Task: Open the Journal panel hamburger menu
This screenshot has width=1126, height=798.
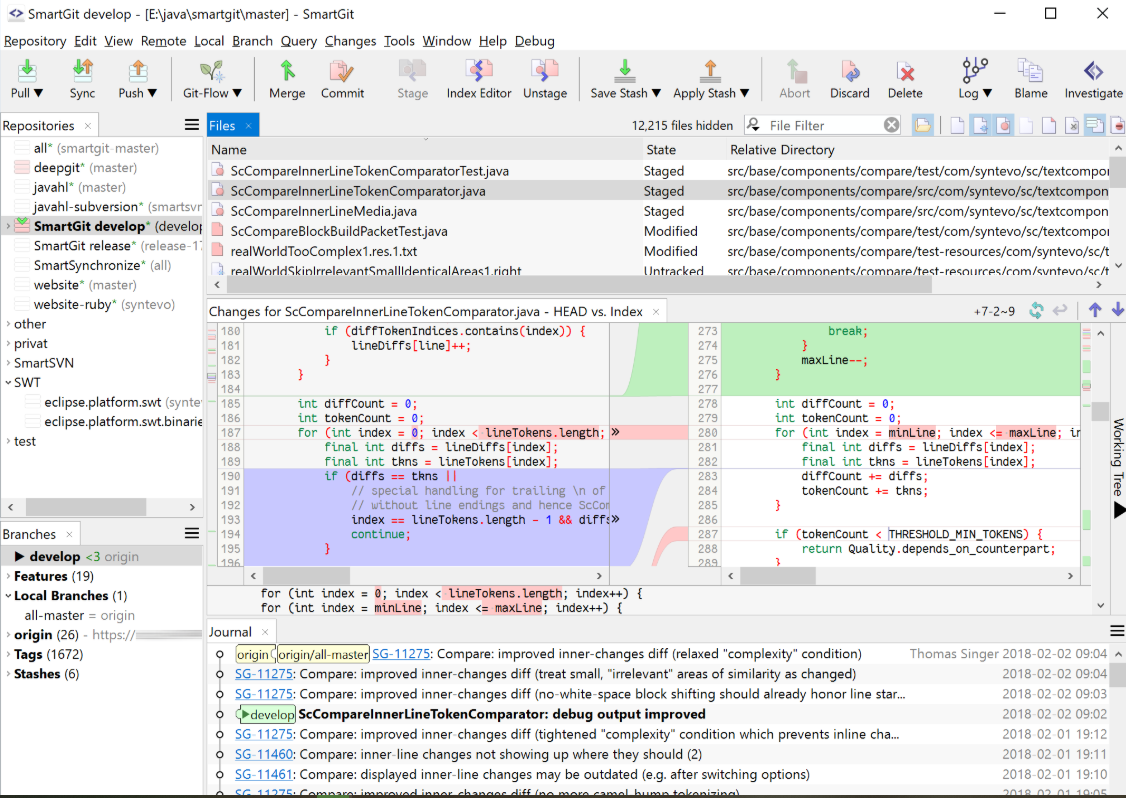Action: [1117, 631]
